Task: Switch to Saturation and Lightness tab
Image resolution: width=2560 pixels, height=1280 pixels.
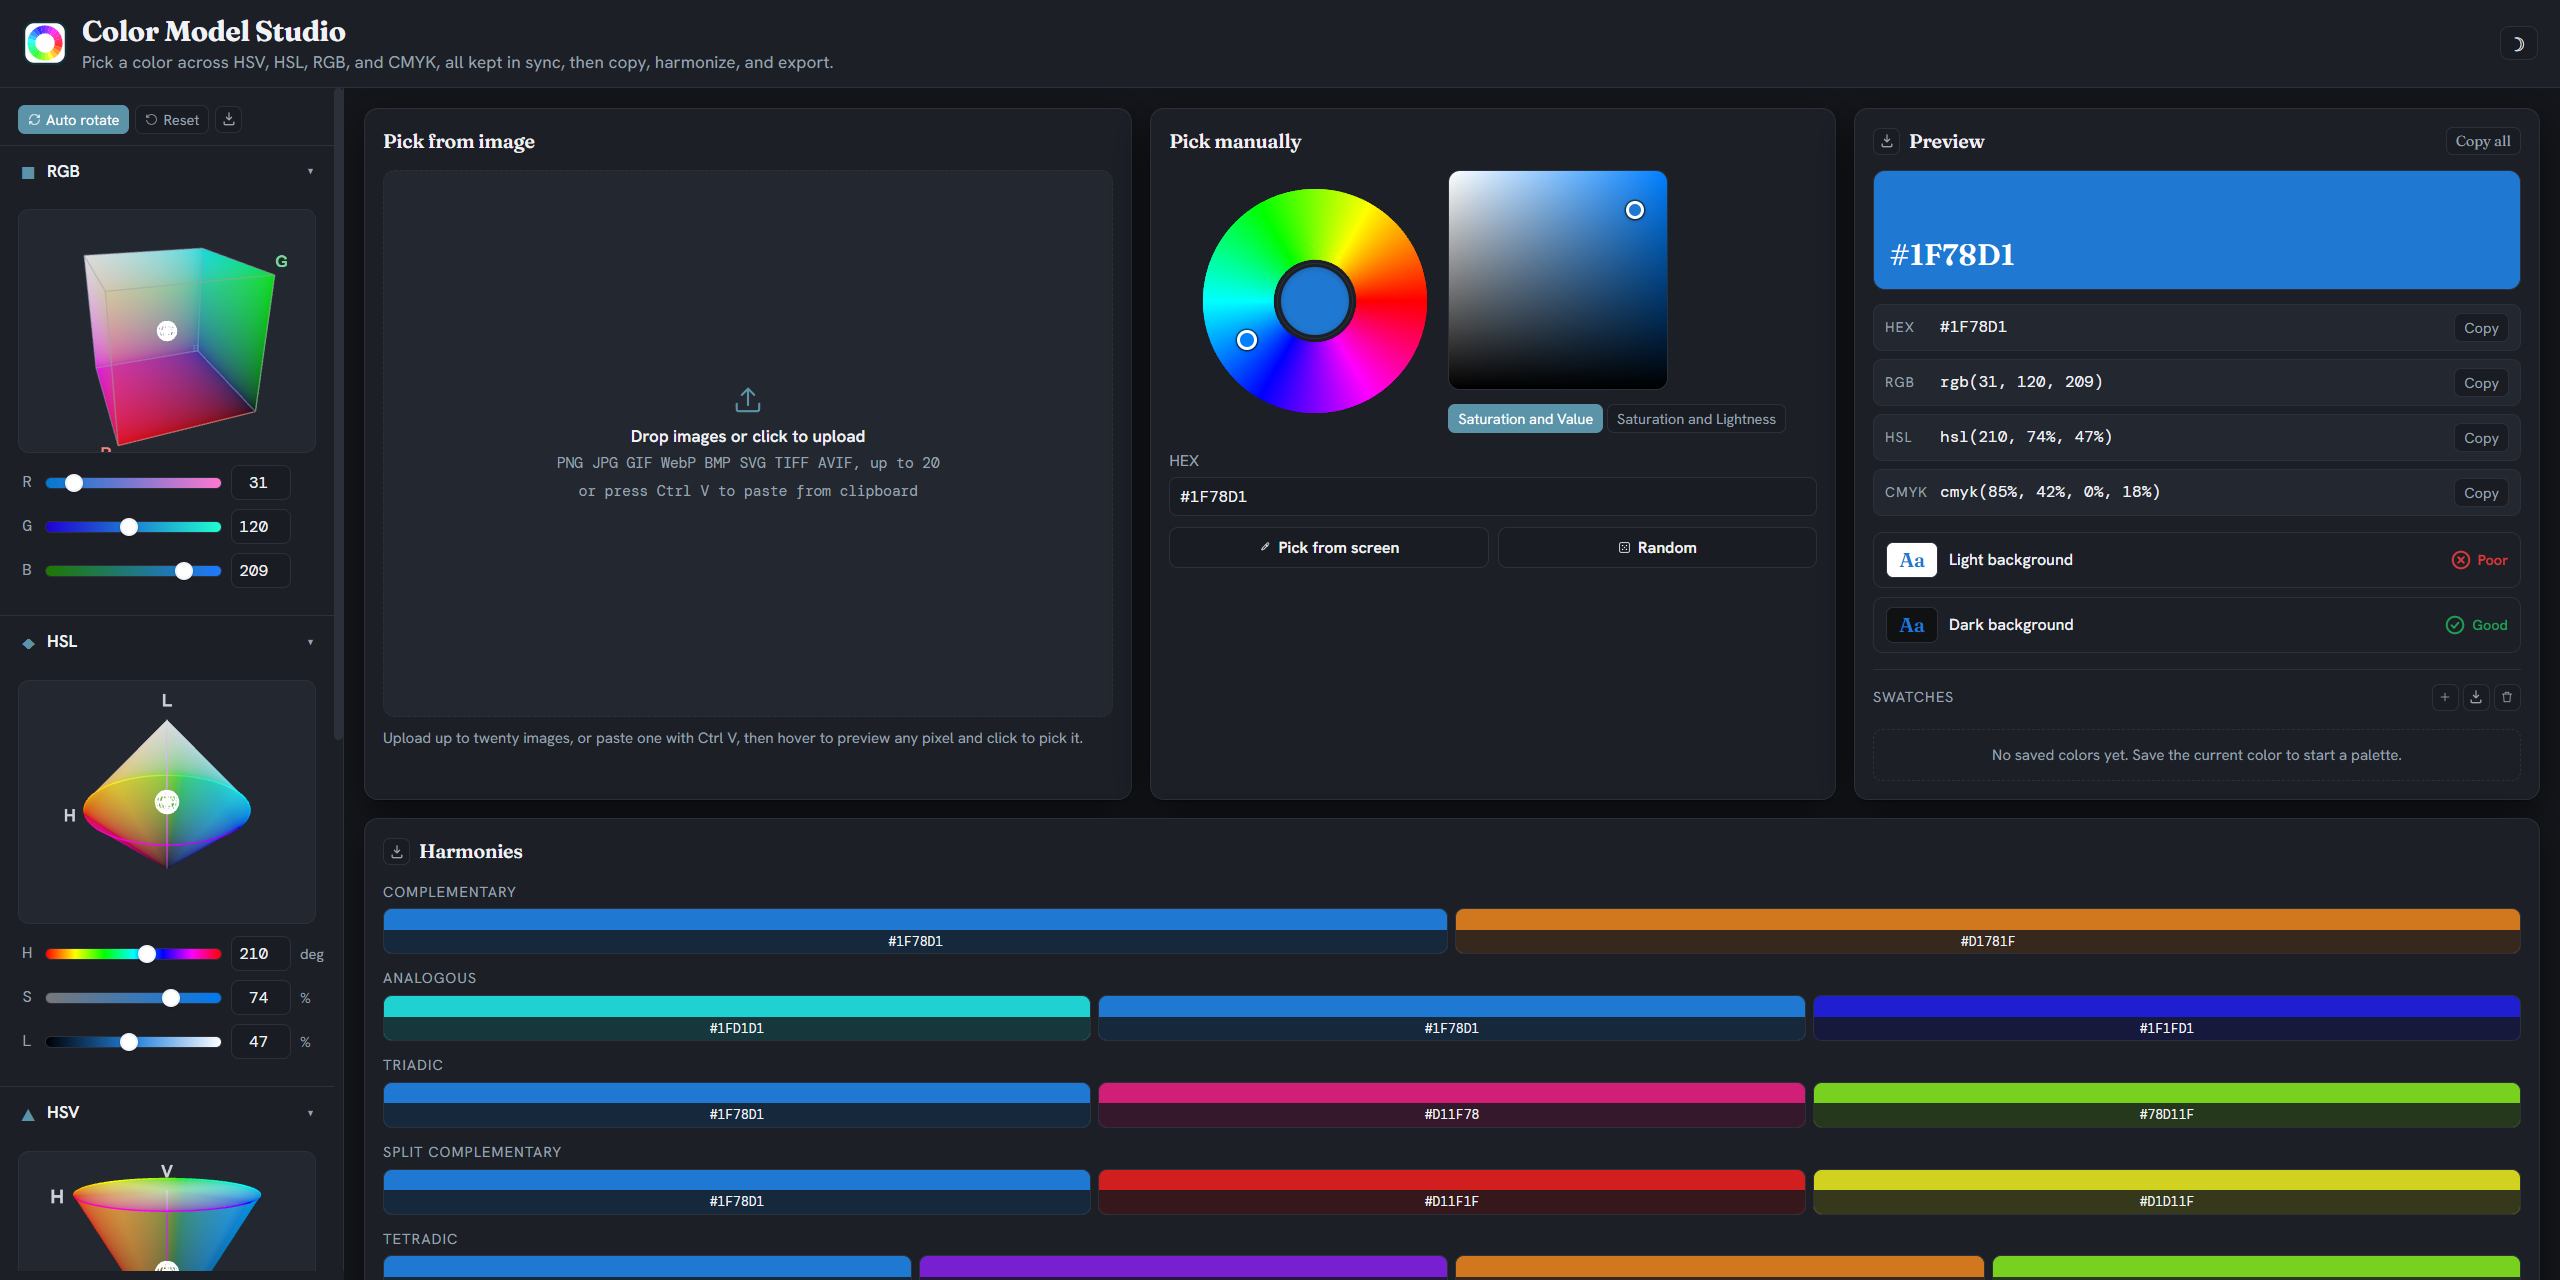Action: tap(1696, 419)
